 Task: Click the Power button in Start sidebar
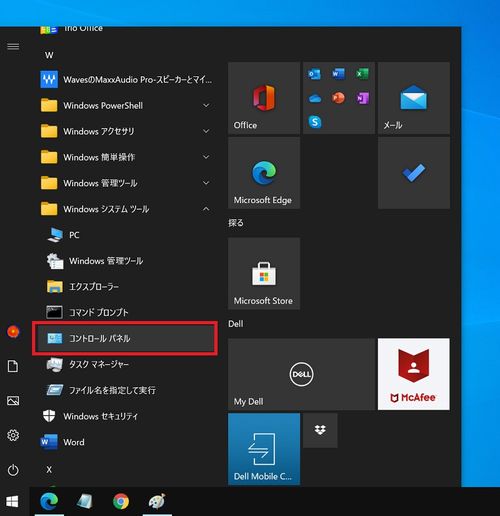[x=13, y=470]
